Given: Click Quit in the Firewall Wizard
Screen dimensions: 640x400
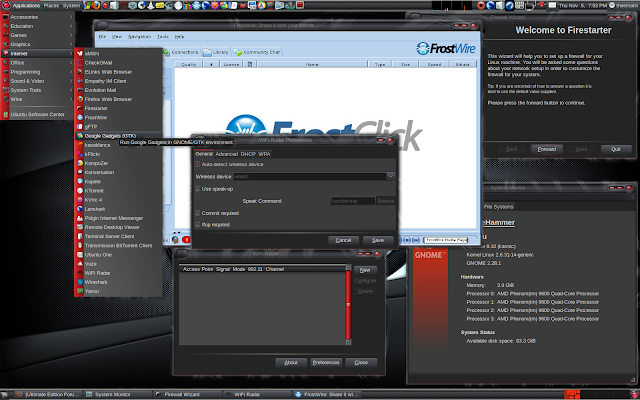Looking at the screenshot, I should (616, 149).
